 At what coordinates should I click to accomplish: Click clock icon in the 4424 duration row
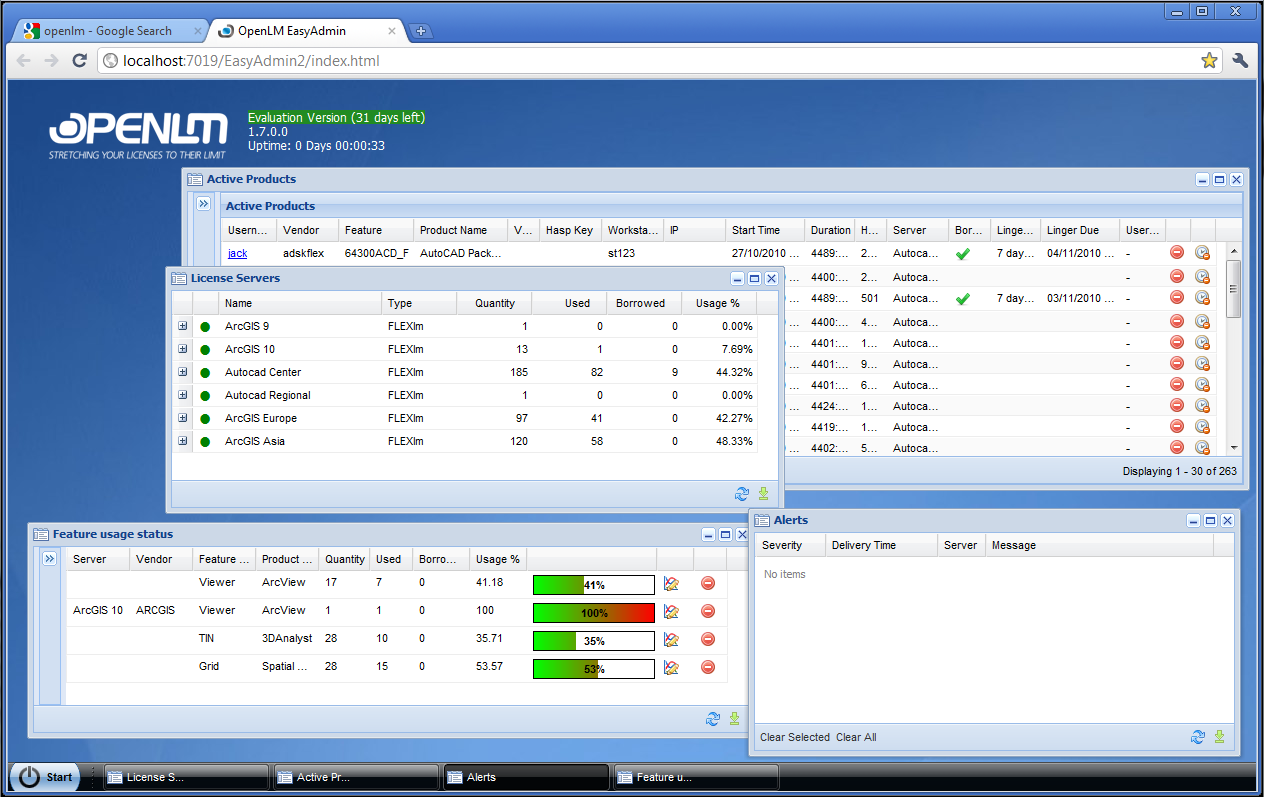click(1202, 406)
